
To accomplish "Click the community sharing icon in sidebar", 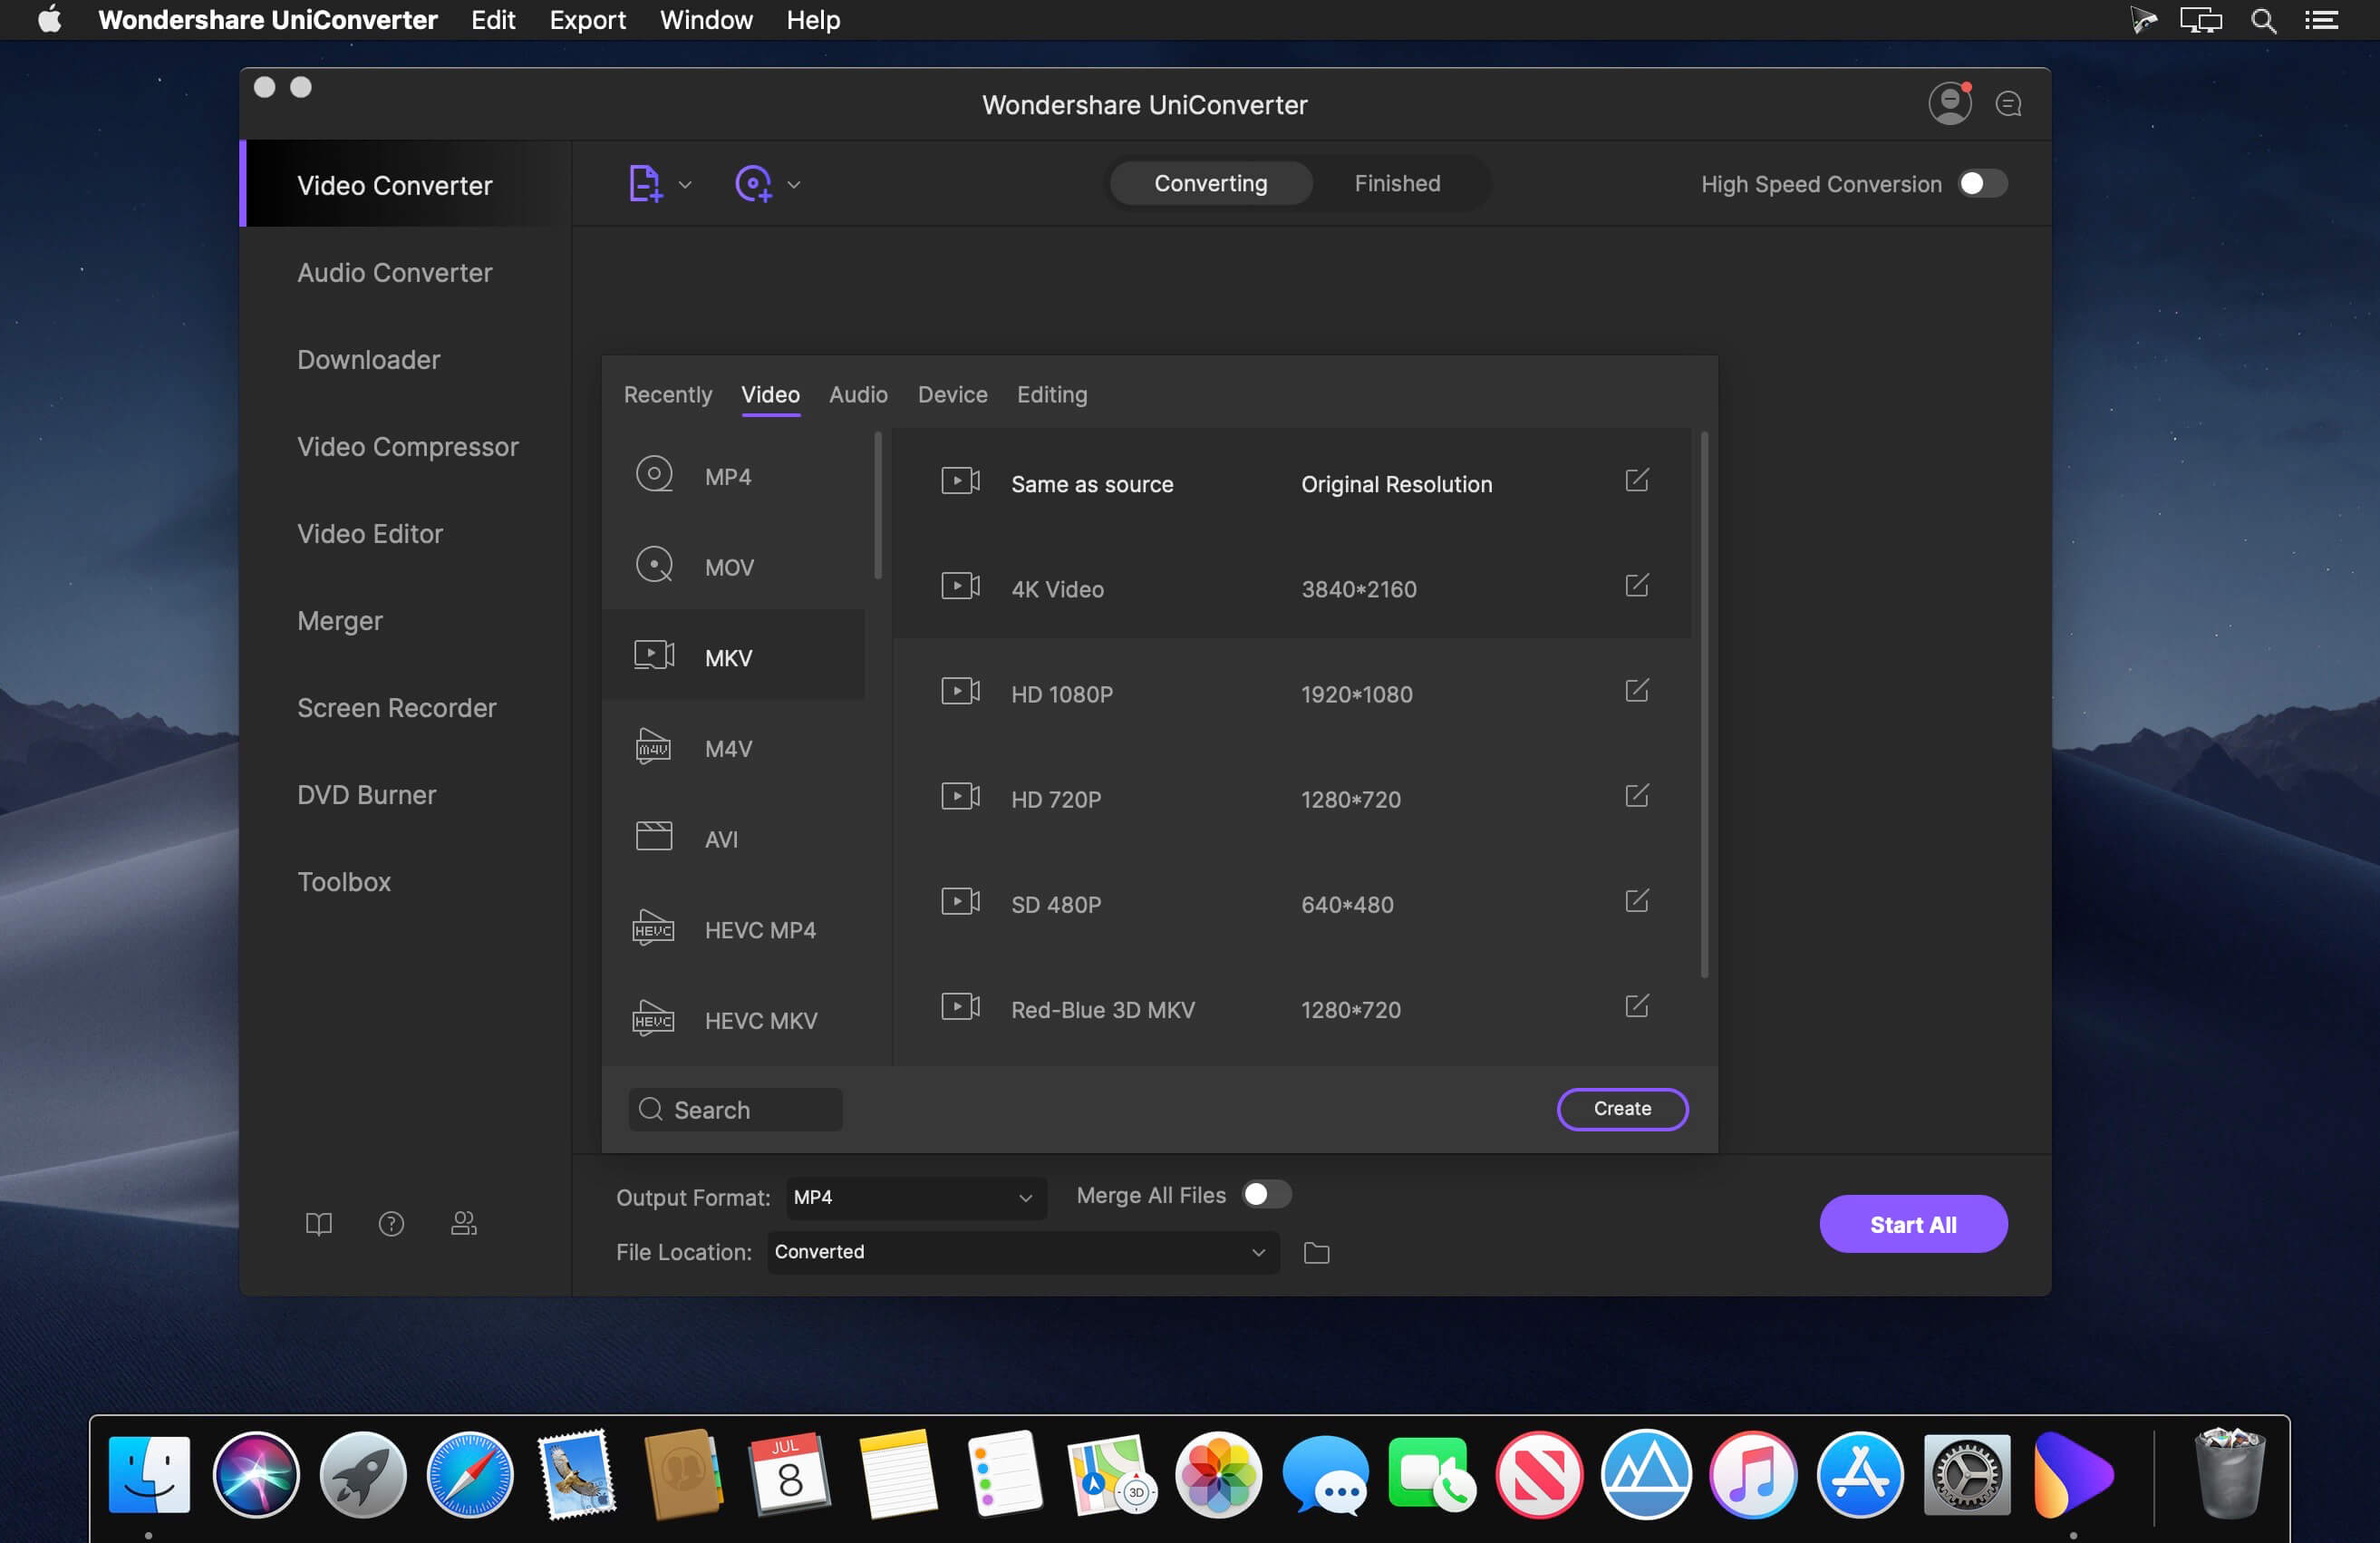I will coord(463,1223).
